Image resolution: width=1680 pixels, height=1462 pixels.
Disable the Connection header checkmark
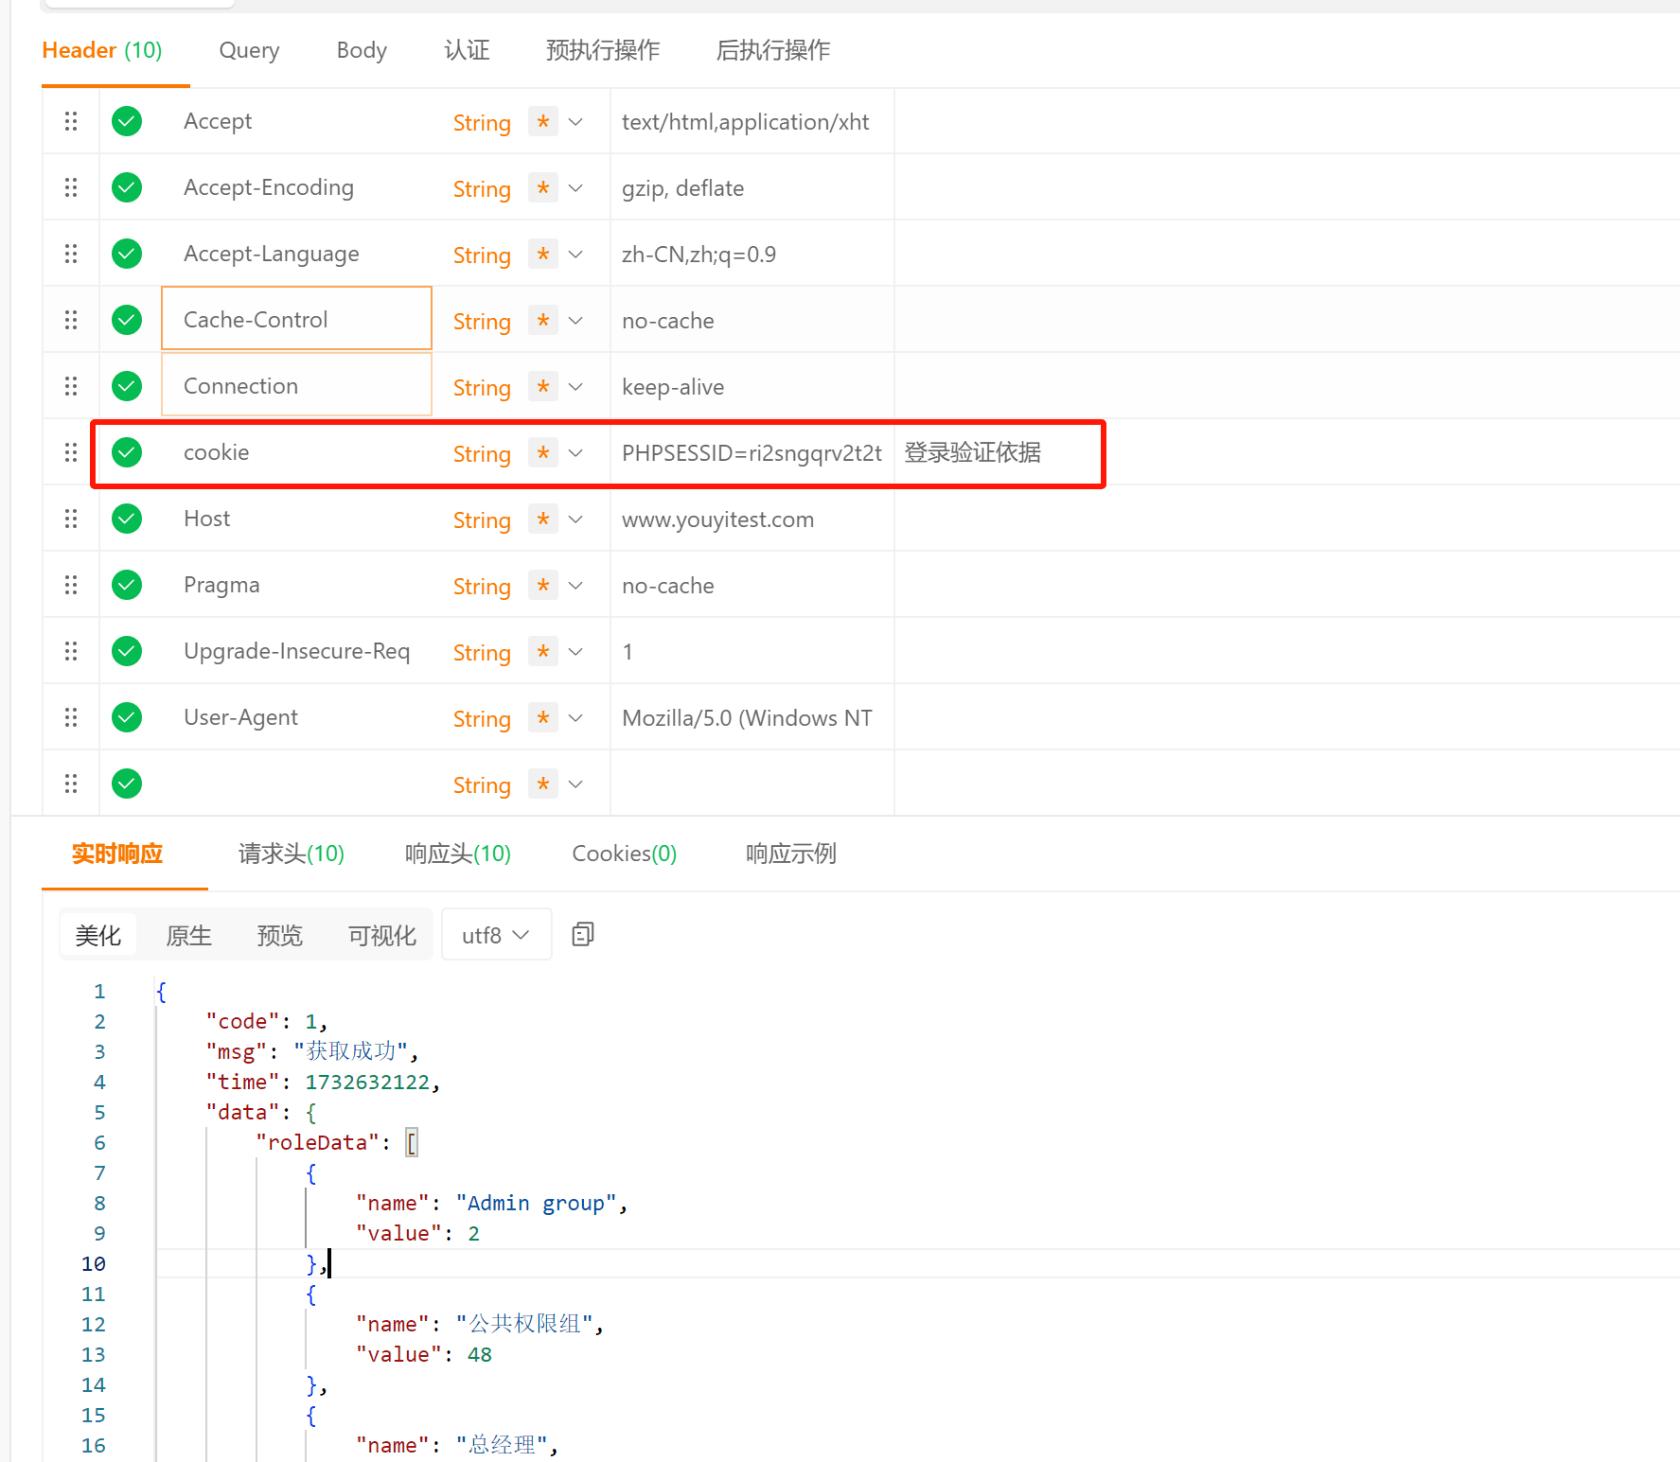(x=127, y=386)
